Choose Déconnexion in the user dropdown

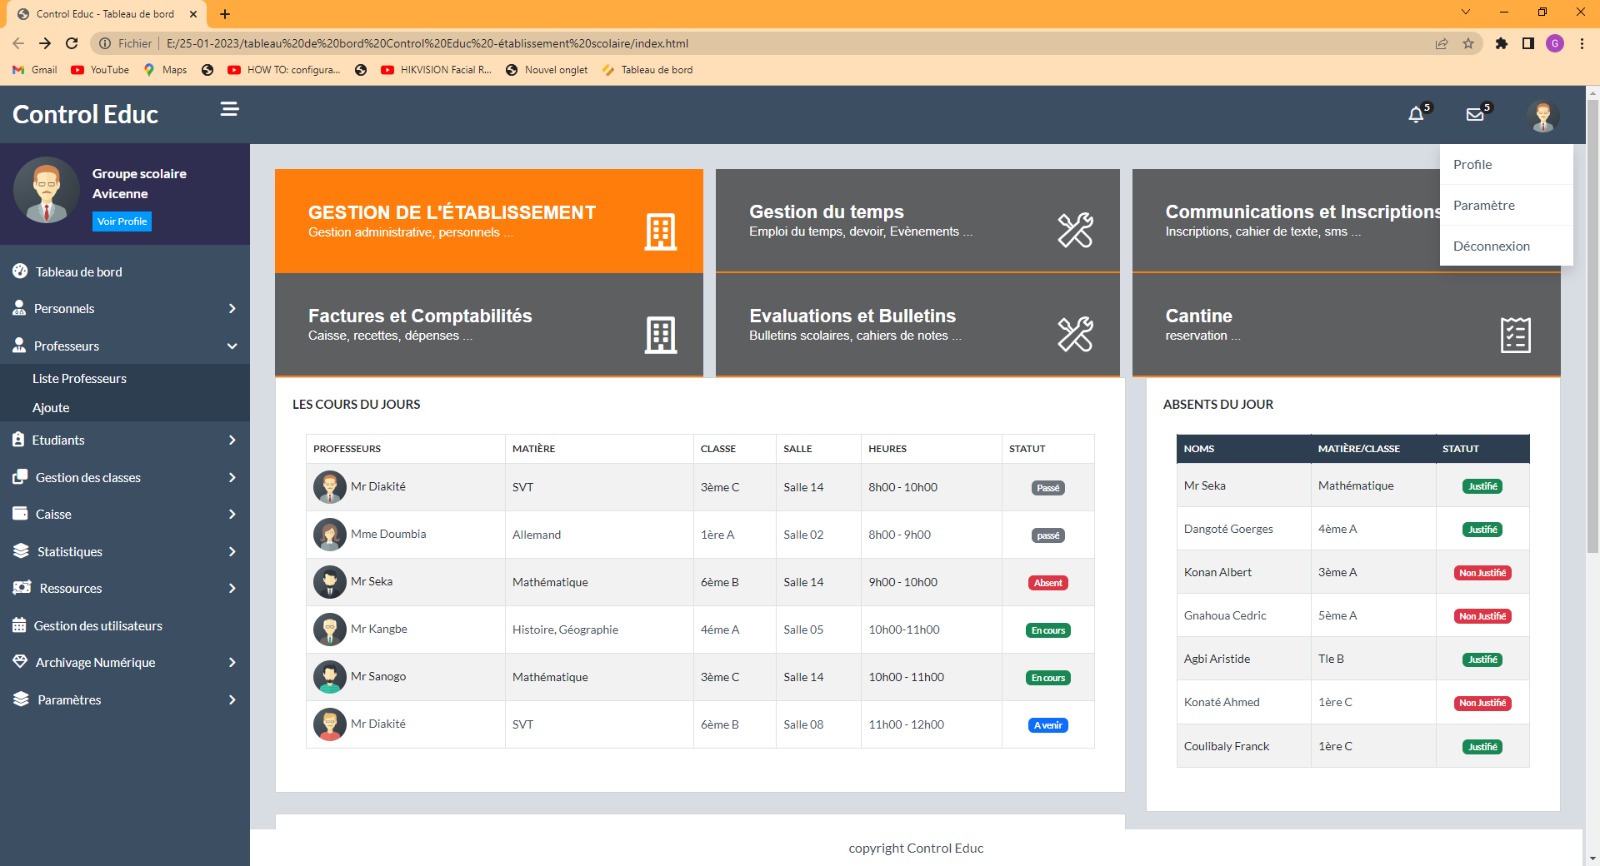[x=1506, y=246]
